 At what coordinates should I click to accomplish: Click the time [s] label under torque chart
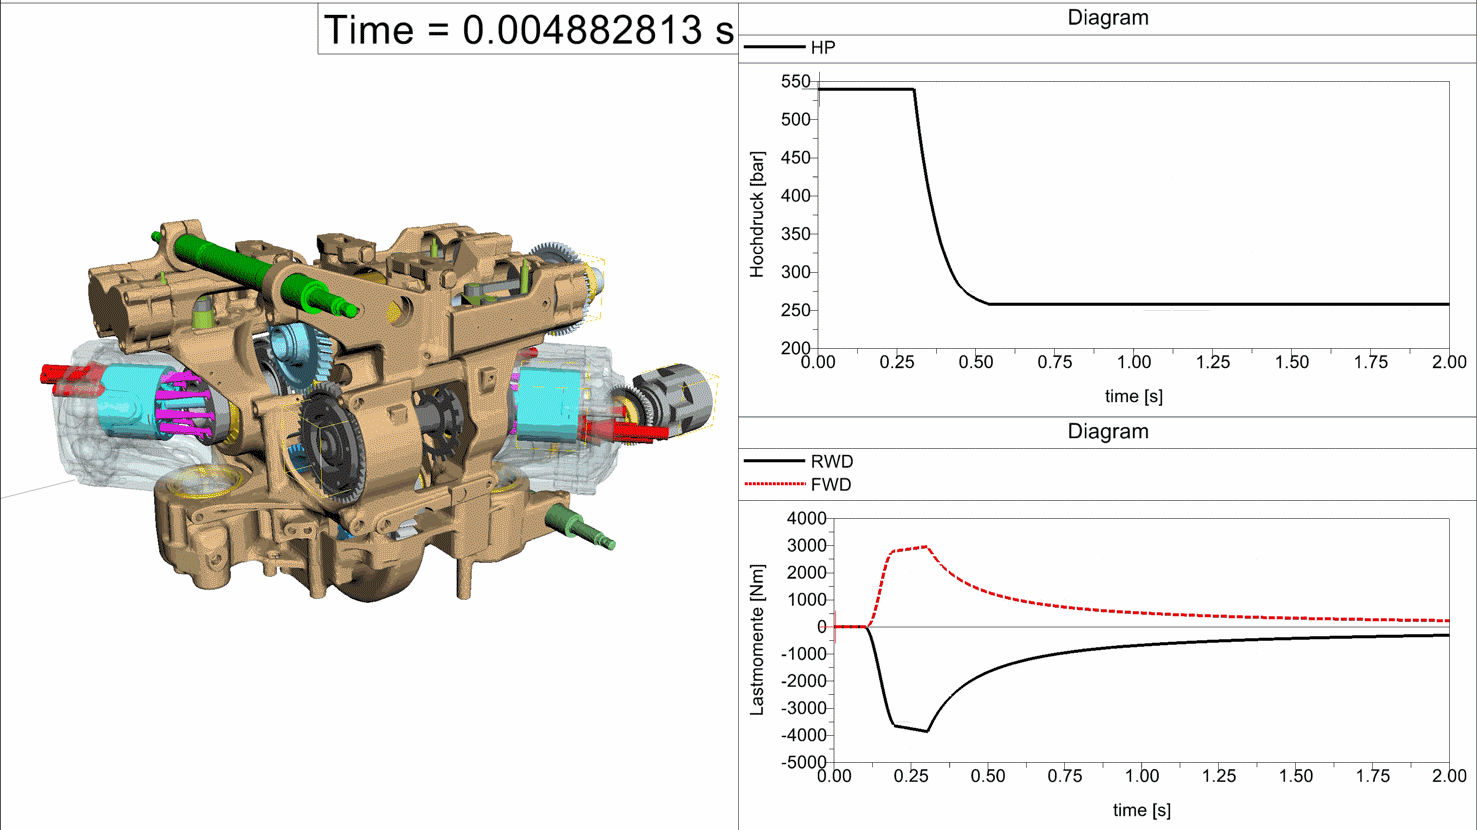click(x=1141, y=810)
